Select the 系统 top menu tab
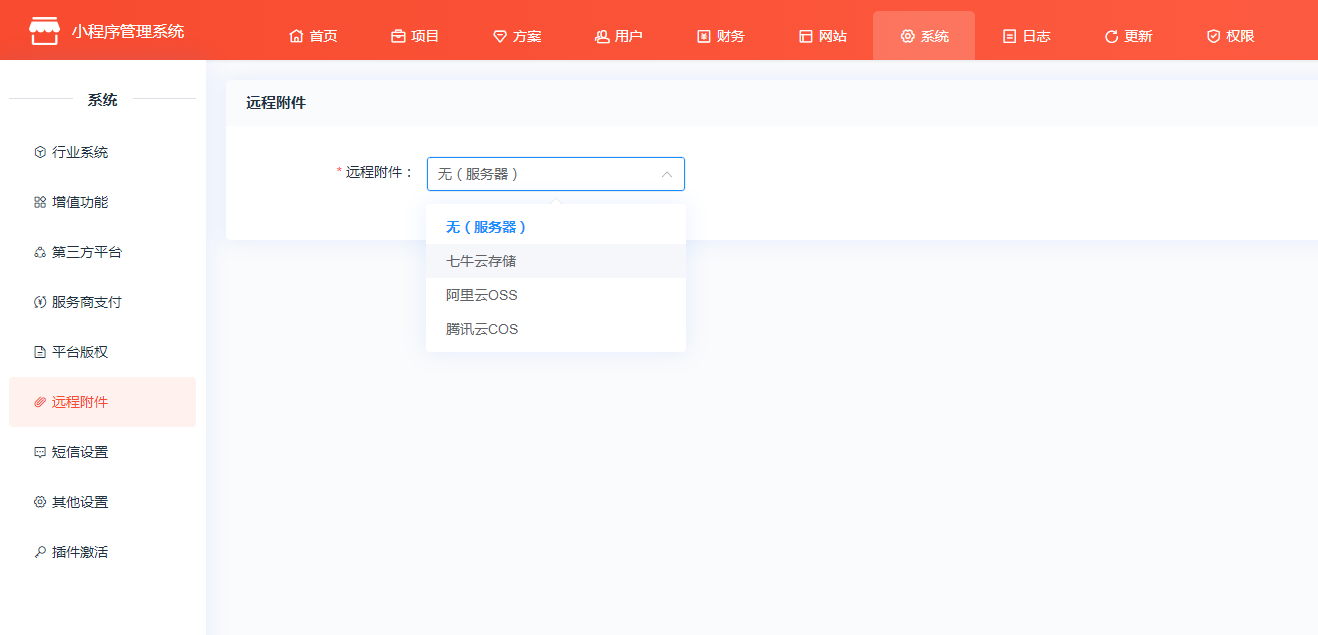Viewport: 1318px width, 635px height. coord(924,36)
